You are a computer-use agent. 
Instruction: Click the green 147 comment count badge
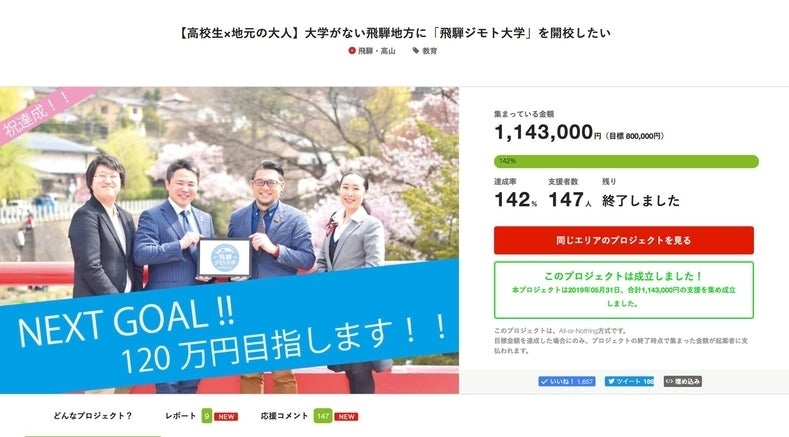click(x=323, y=416)
